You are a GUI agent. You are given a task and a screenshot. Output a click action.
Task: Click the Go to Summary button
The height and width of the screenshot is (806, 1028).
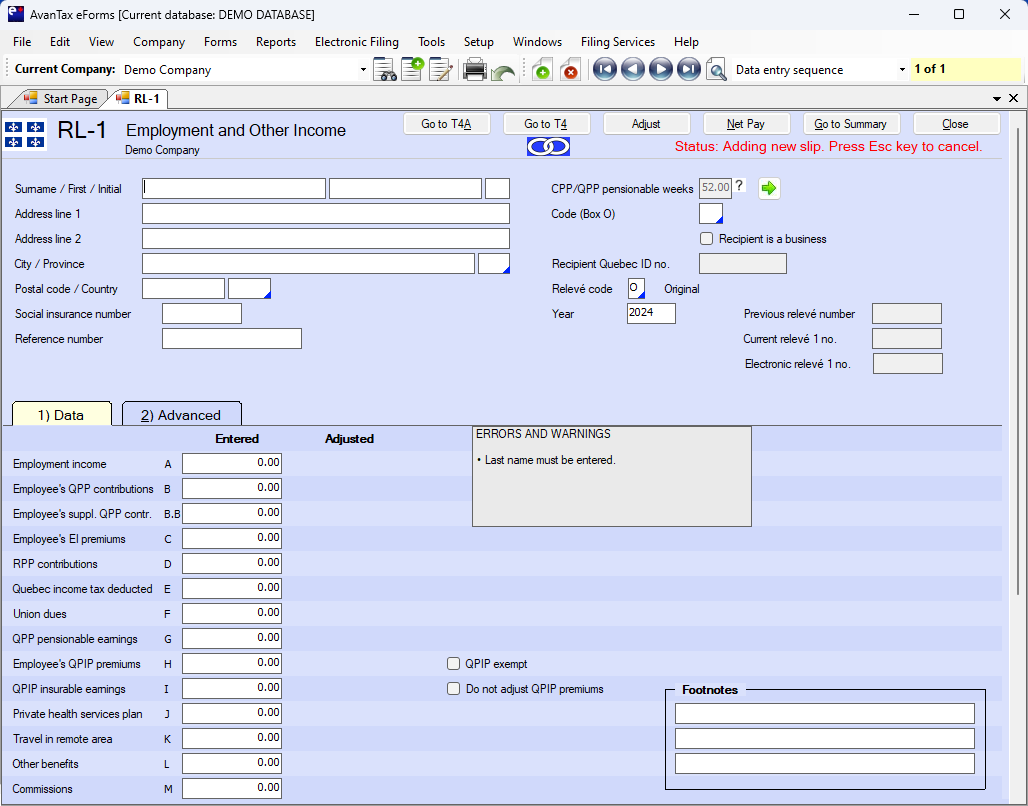pyautogui.click(x=850, y=124)
